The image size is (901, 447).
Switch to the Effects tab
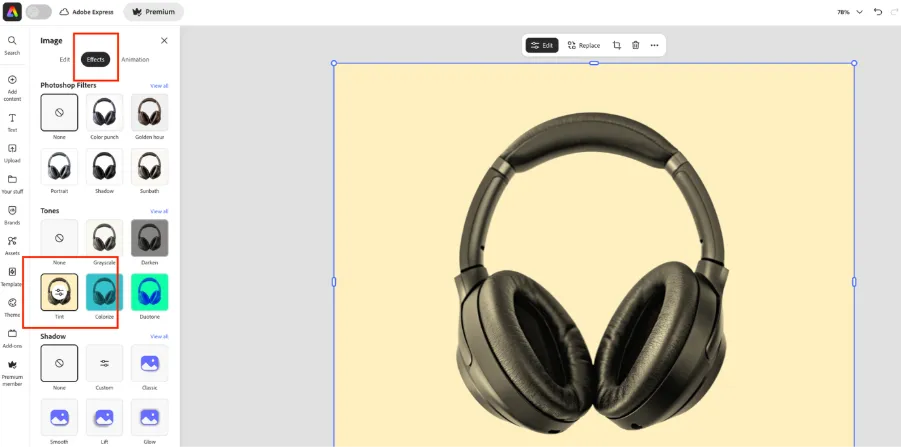[x=95, y=59]
